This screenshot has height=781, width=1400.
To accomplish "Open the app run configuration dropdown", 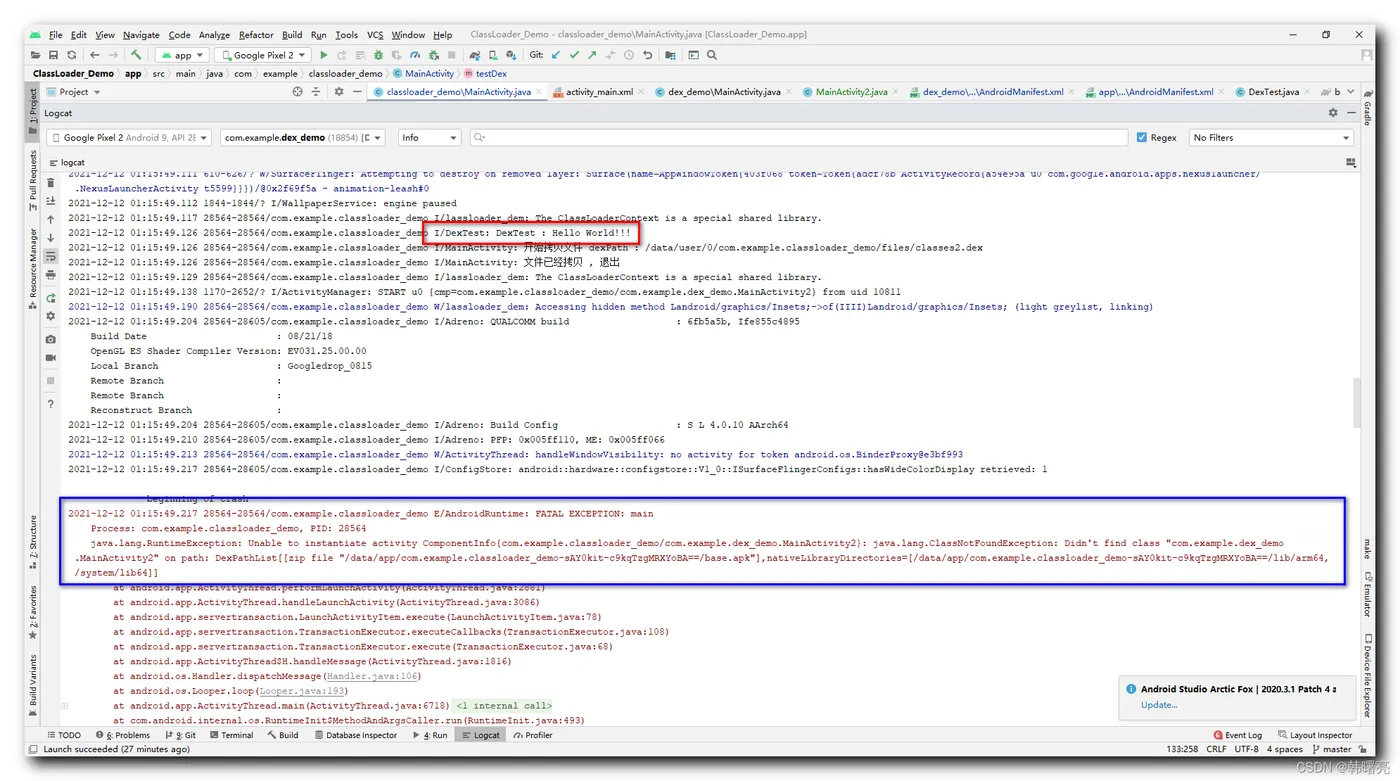I will pyautogui.click(x=183, y=55).
